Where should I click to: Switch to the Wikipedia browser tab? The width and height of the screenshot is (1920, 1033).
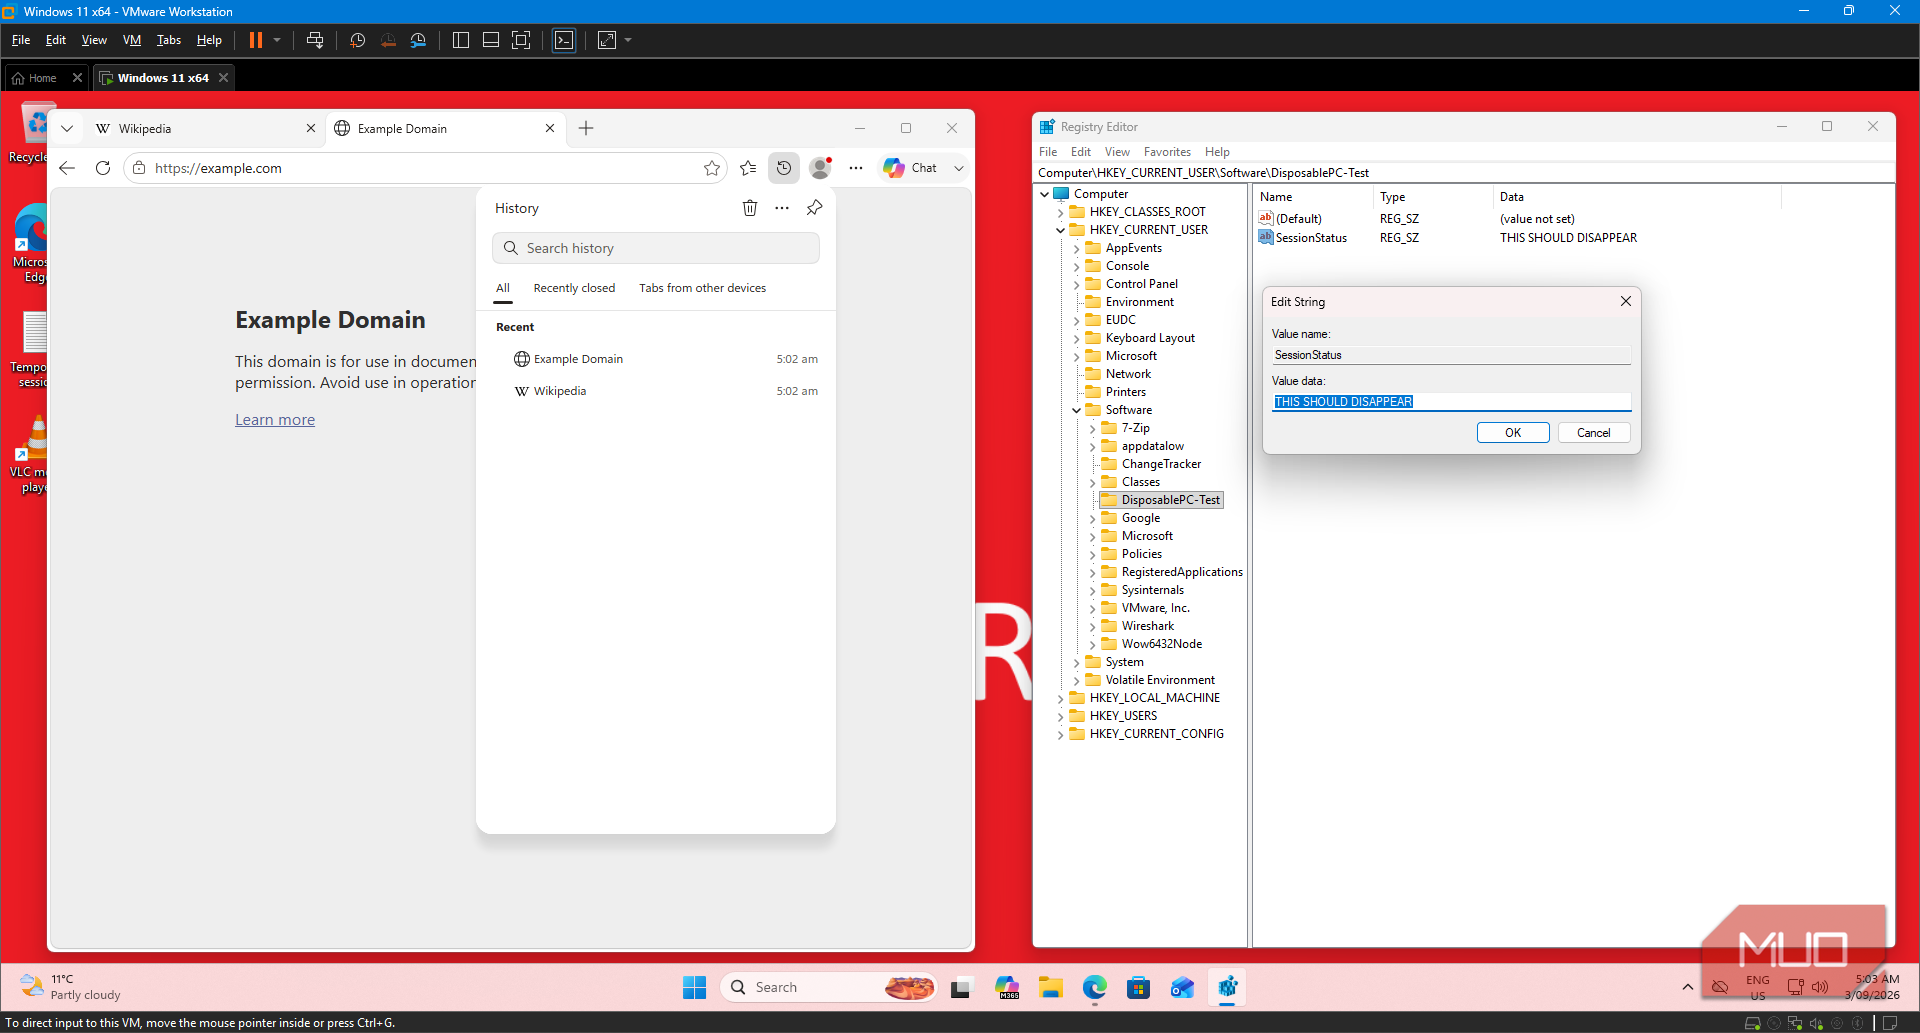pos(206,128)
